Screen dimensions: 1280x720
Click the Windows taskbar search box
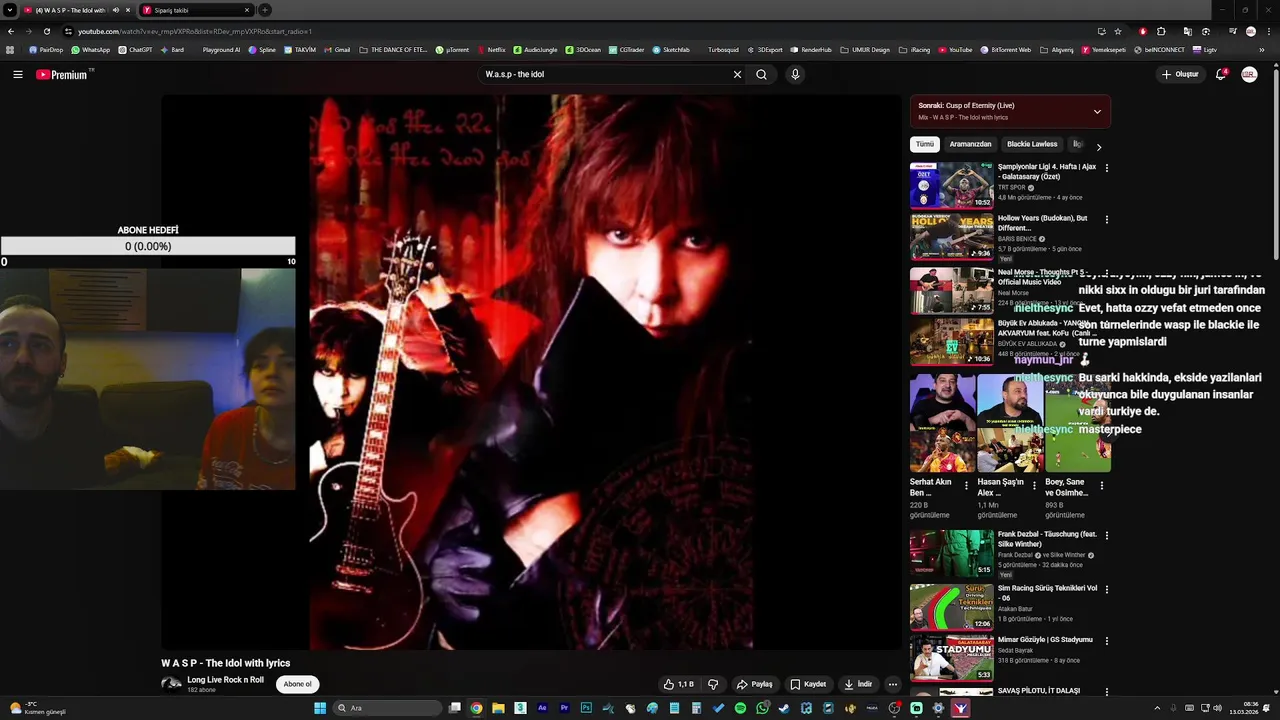tap(388, 708)
